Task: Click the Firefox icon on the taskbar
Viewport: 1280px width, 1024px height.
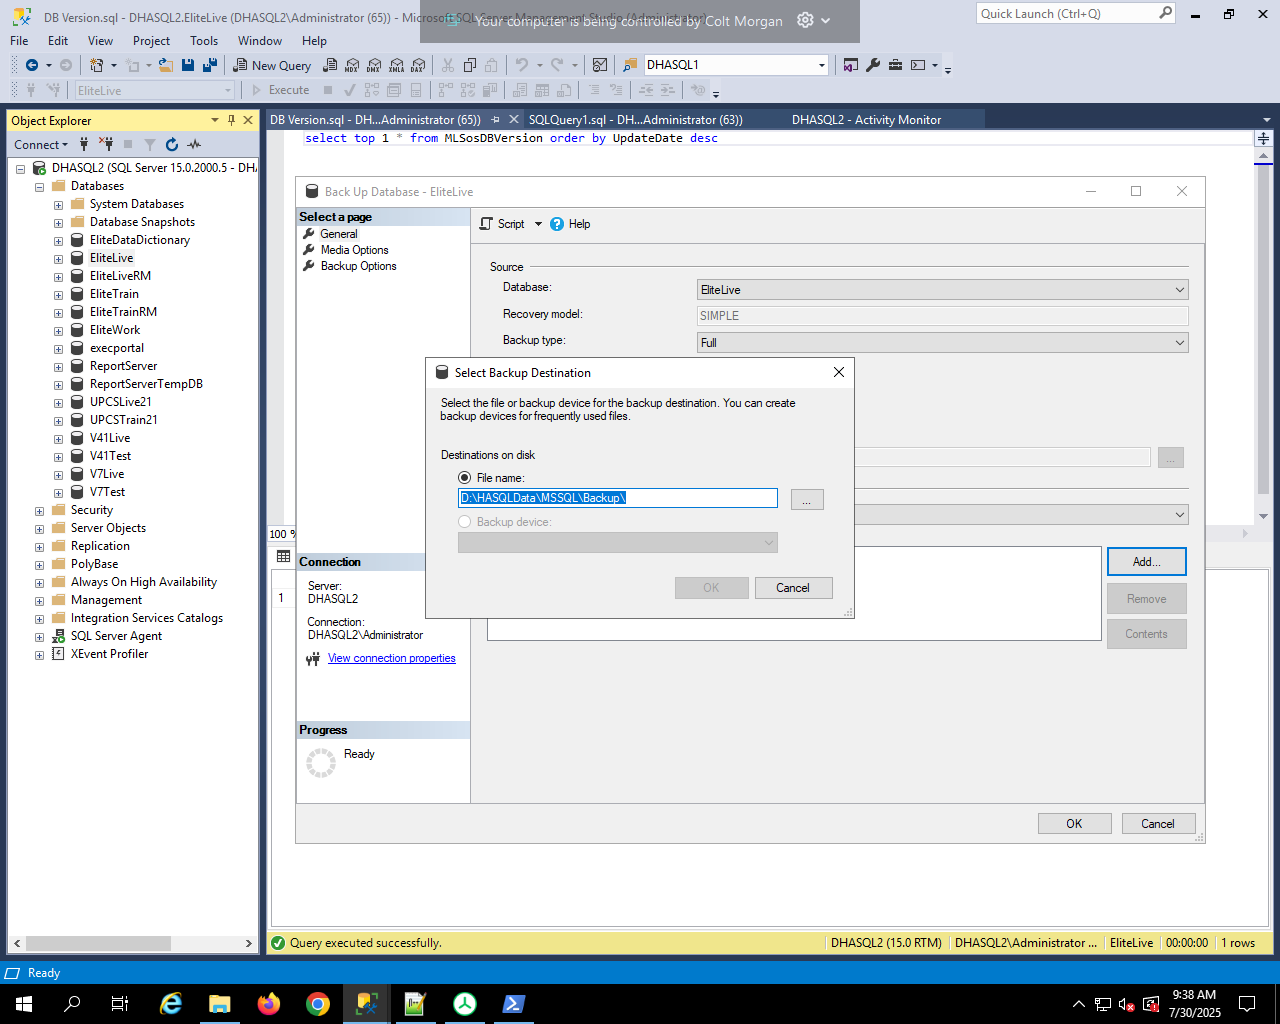Action: pyautogui.click(x=269, y=1003)
